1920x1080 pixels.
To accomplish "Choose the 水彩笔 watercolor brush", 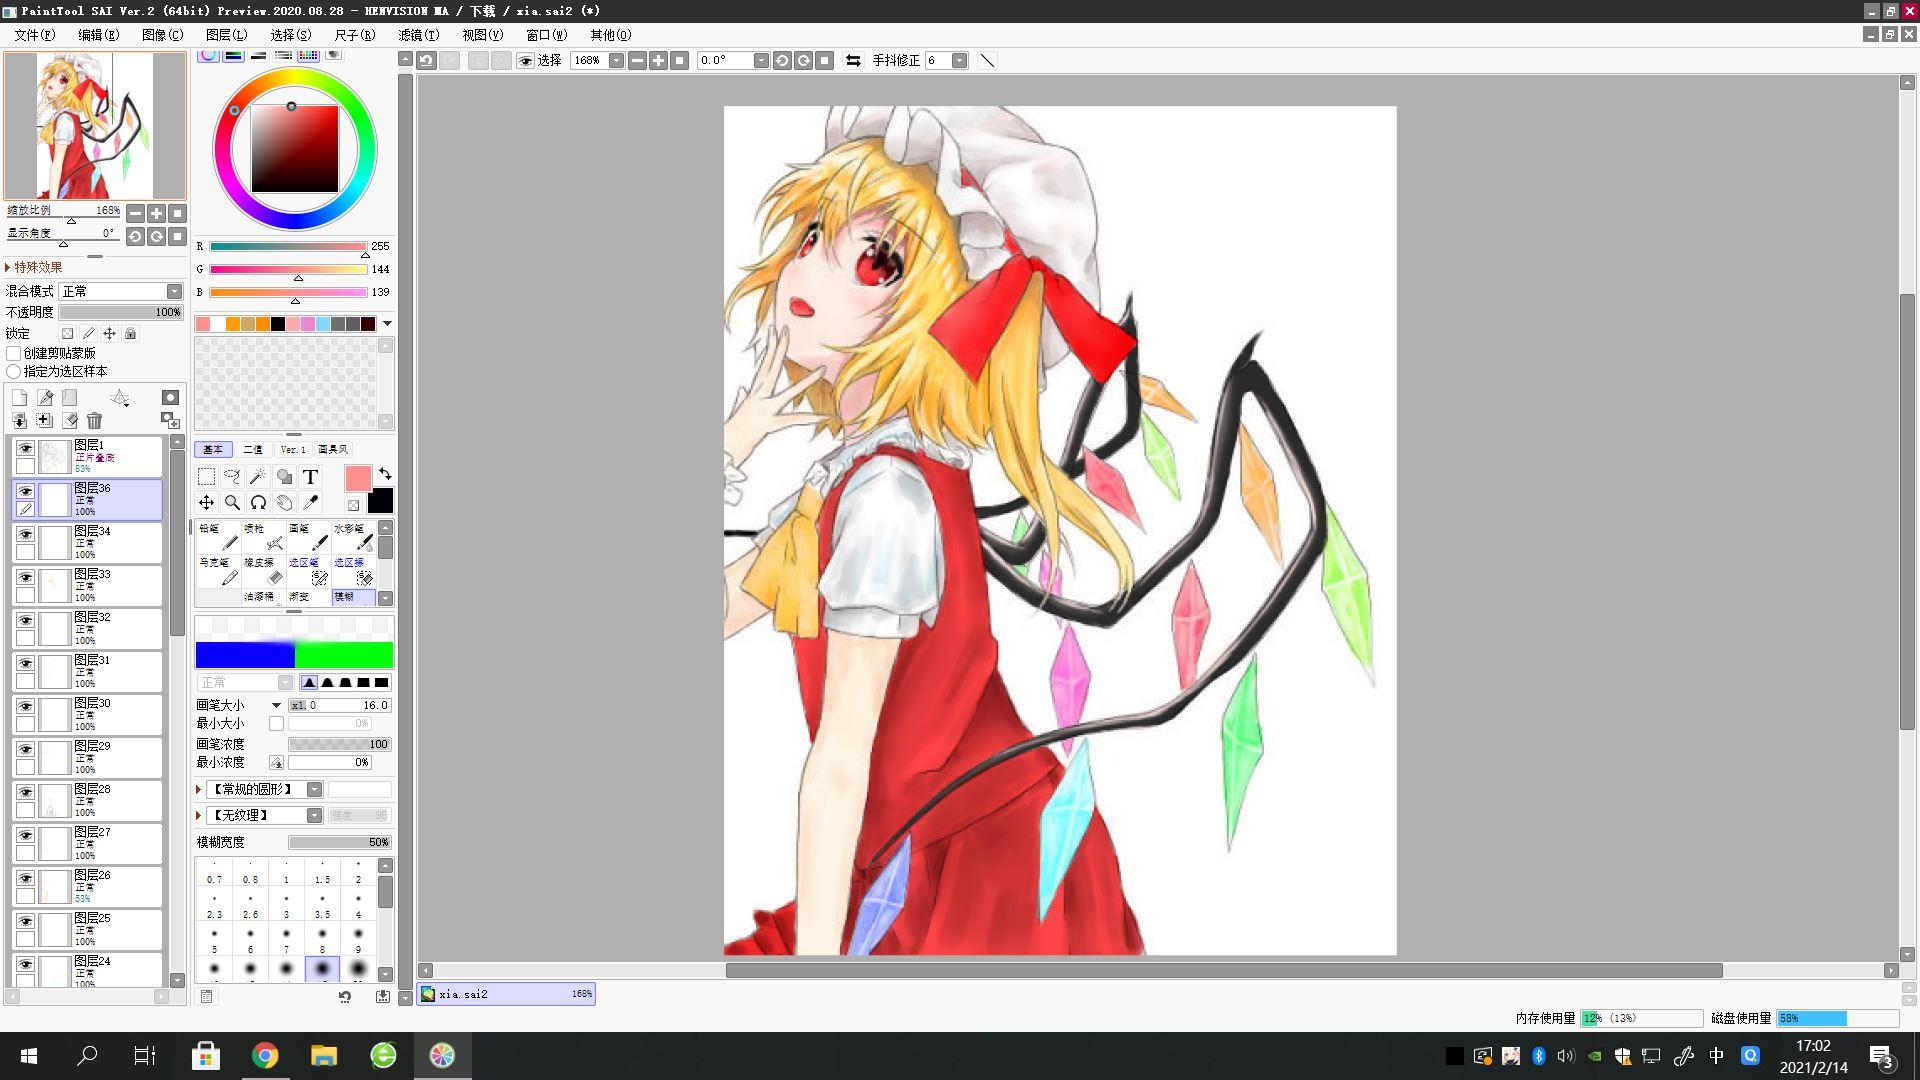I will [353, 537].
